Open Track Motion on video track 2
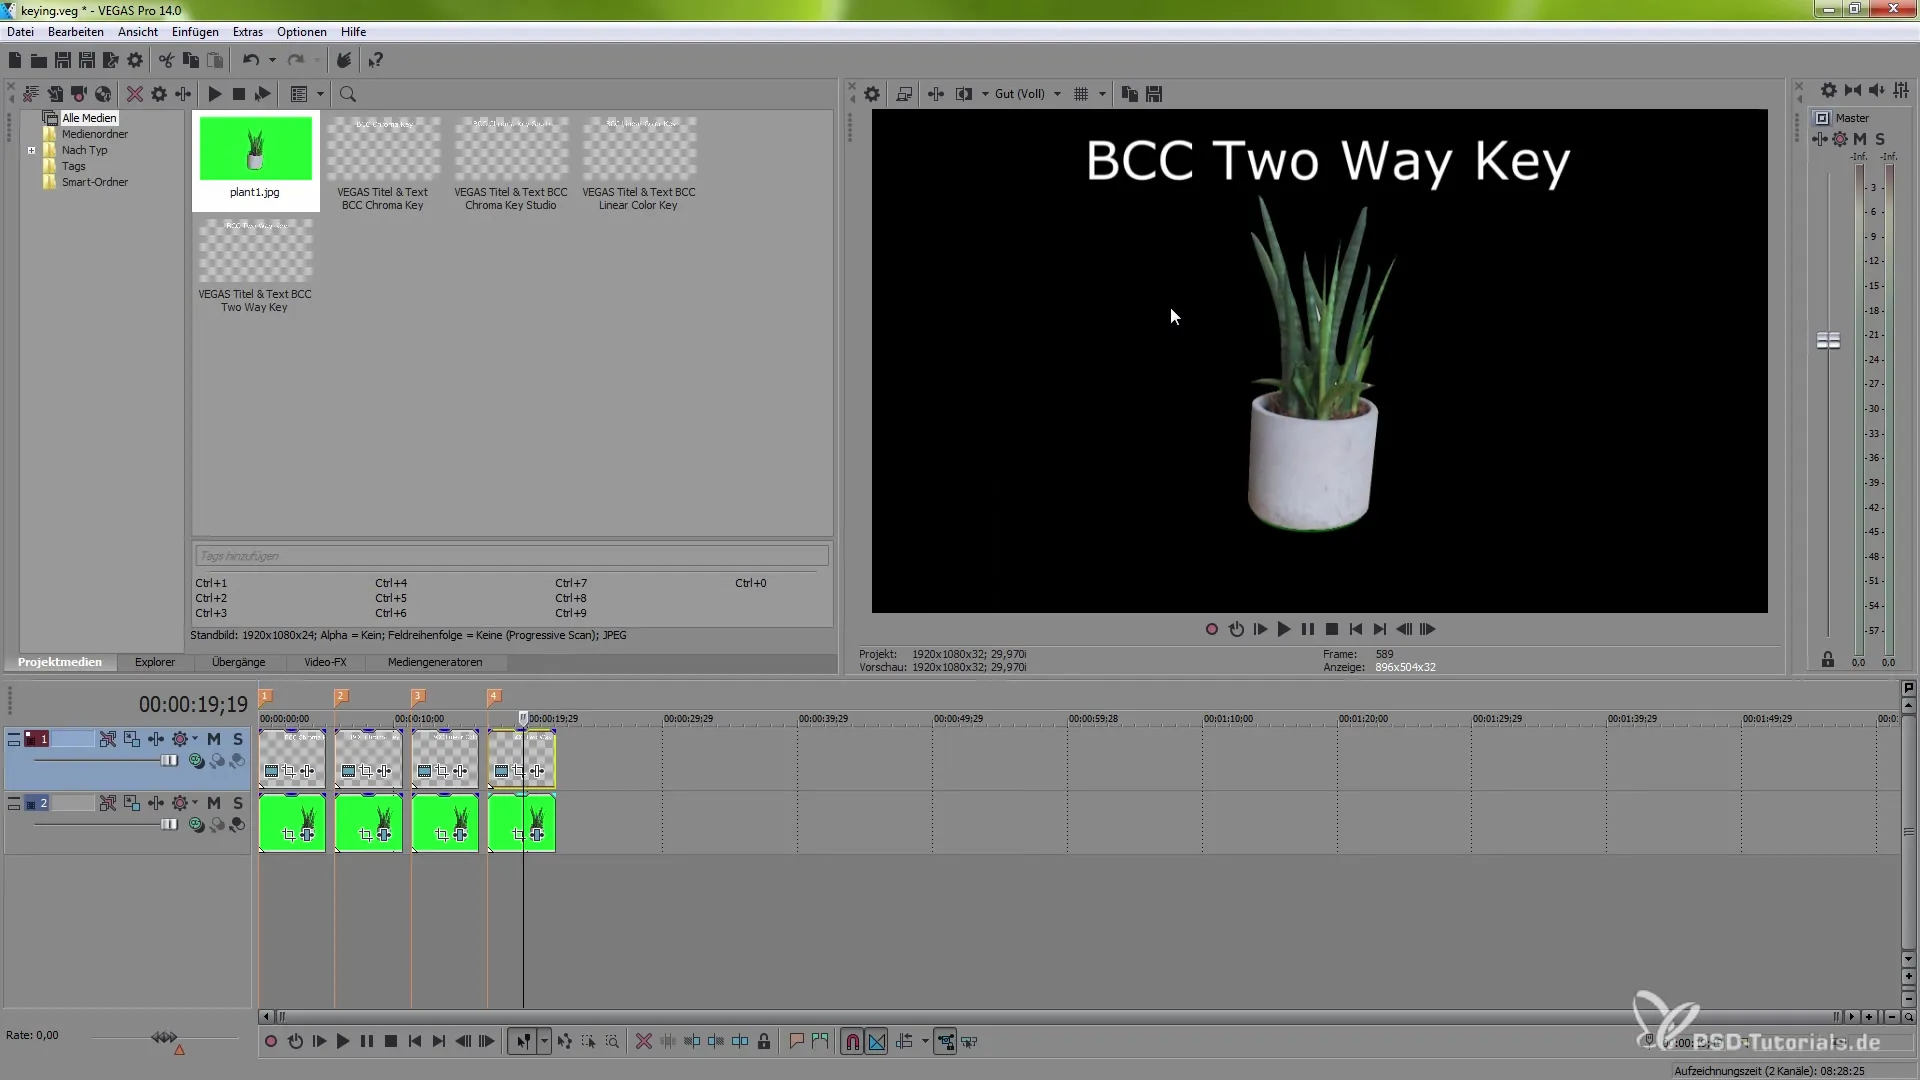 132,804
